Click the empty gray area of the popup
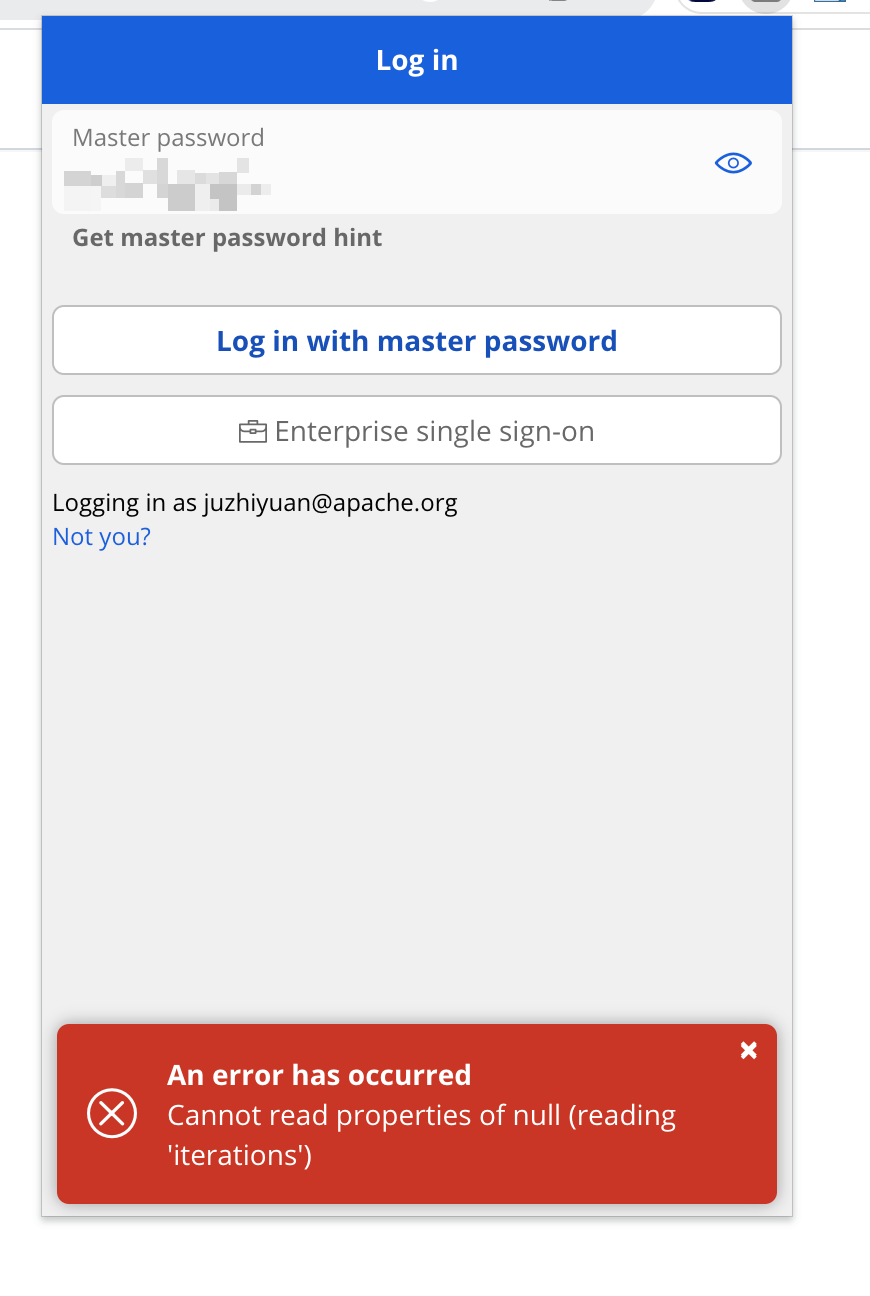 tap(417, 780)
